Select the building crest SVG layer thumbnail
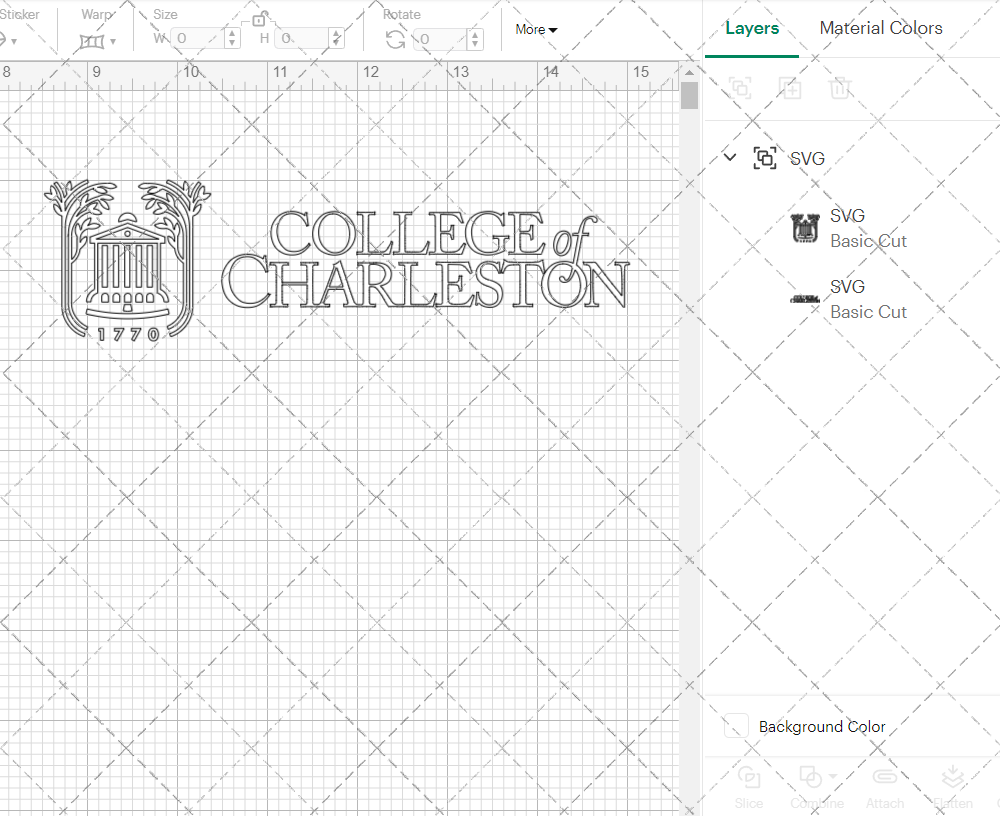1000x816 pixels. click(805, 228)
